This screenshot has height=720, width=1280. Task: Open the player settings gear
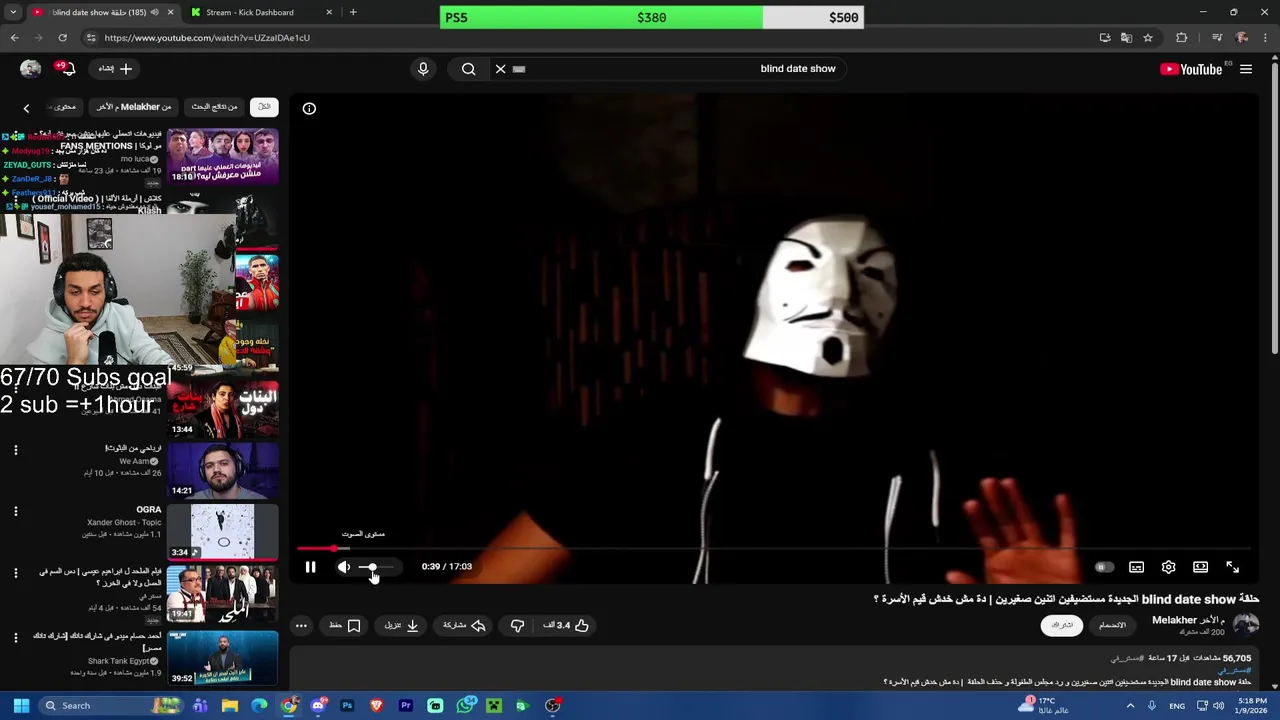click(1169, 567)
